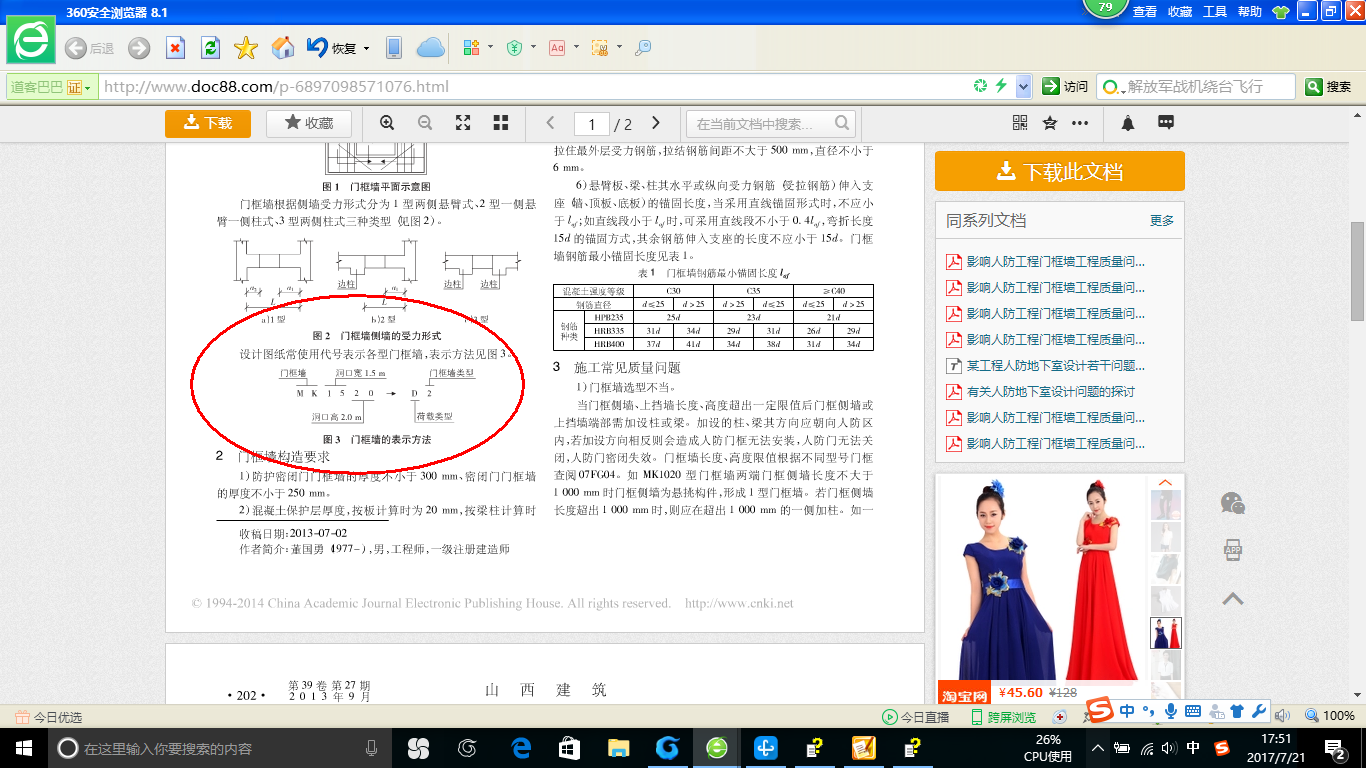1366x768 pixels.
Task: Click the 恢复 restore button
Action: coord(332,48)
